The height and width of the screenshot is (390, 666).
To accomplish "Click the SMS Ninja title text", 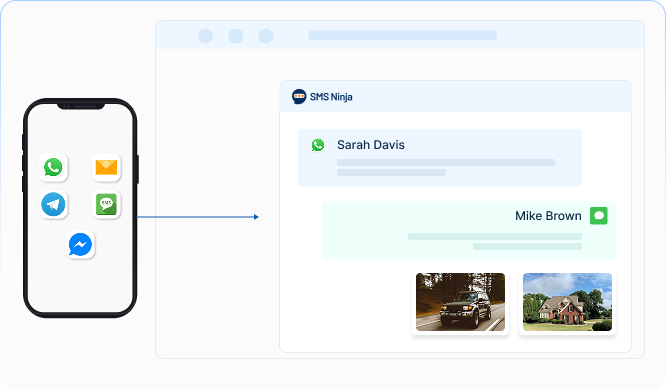I will [331, 97].
